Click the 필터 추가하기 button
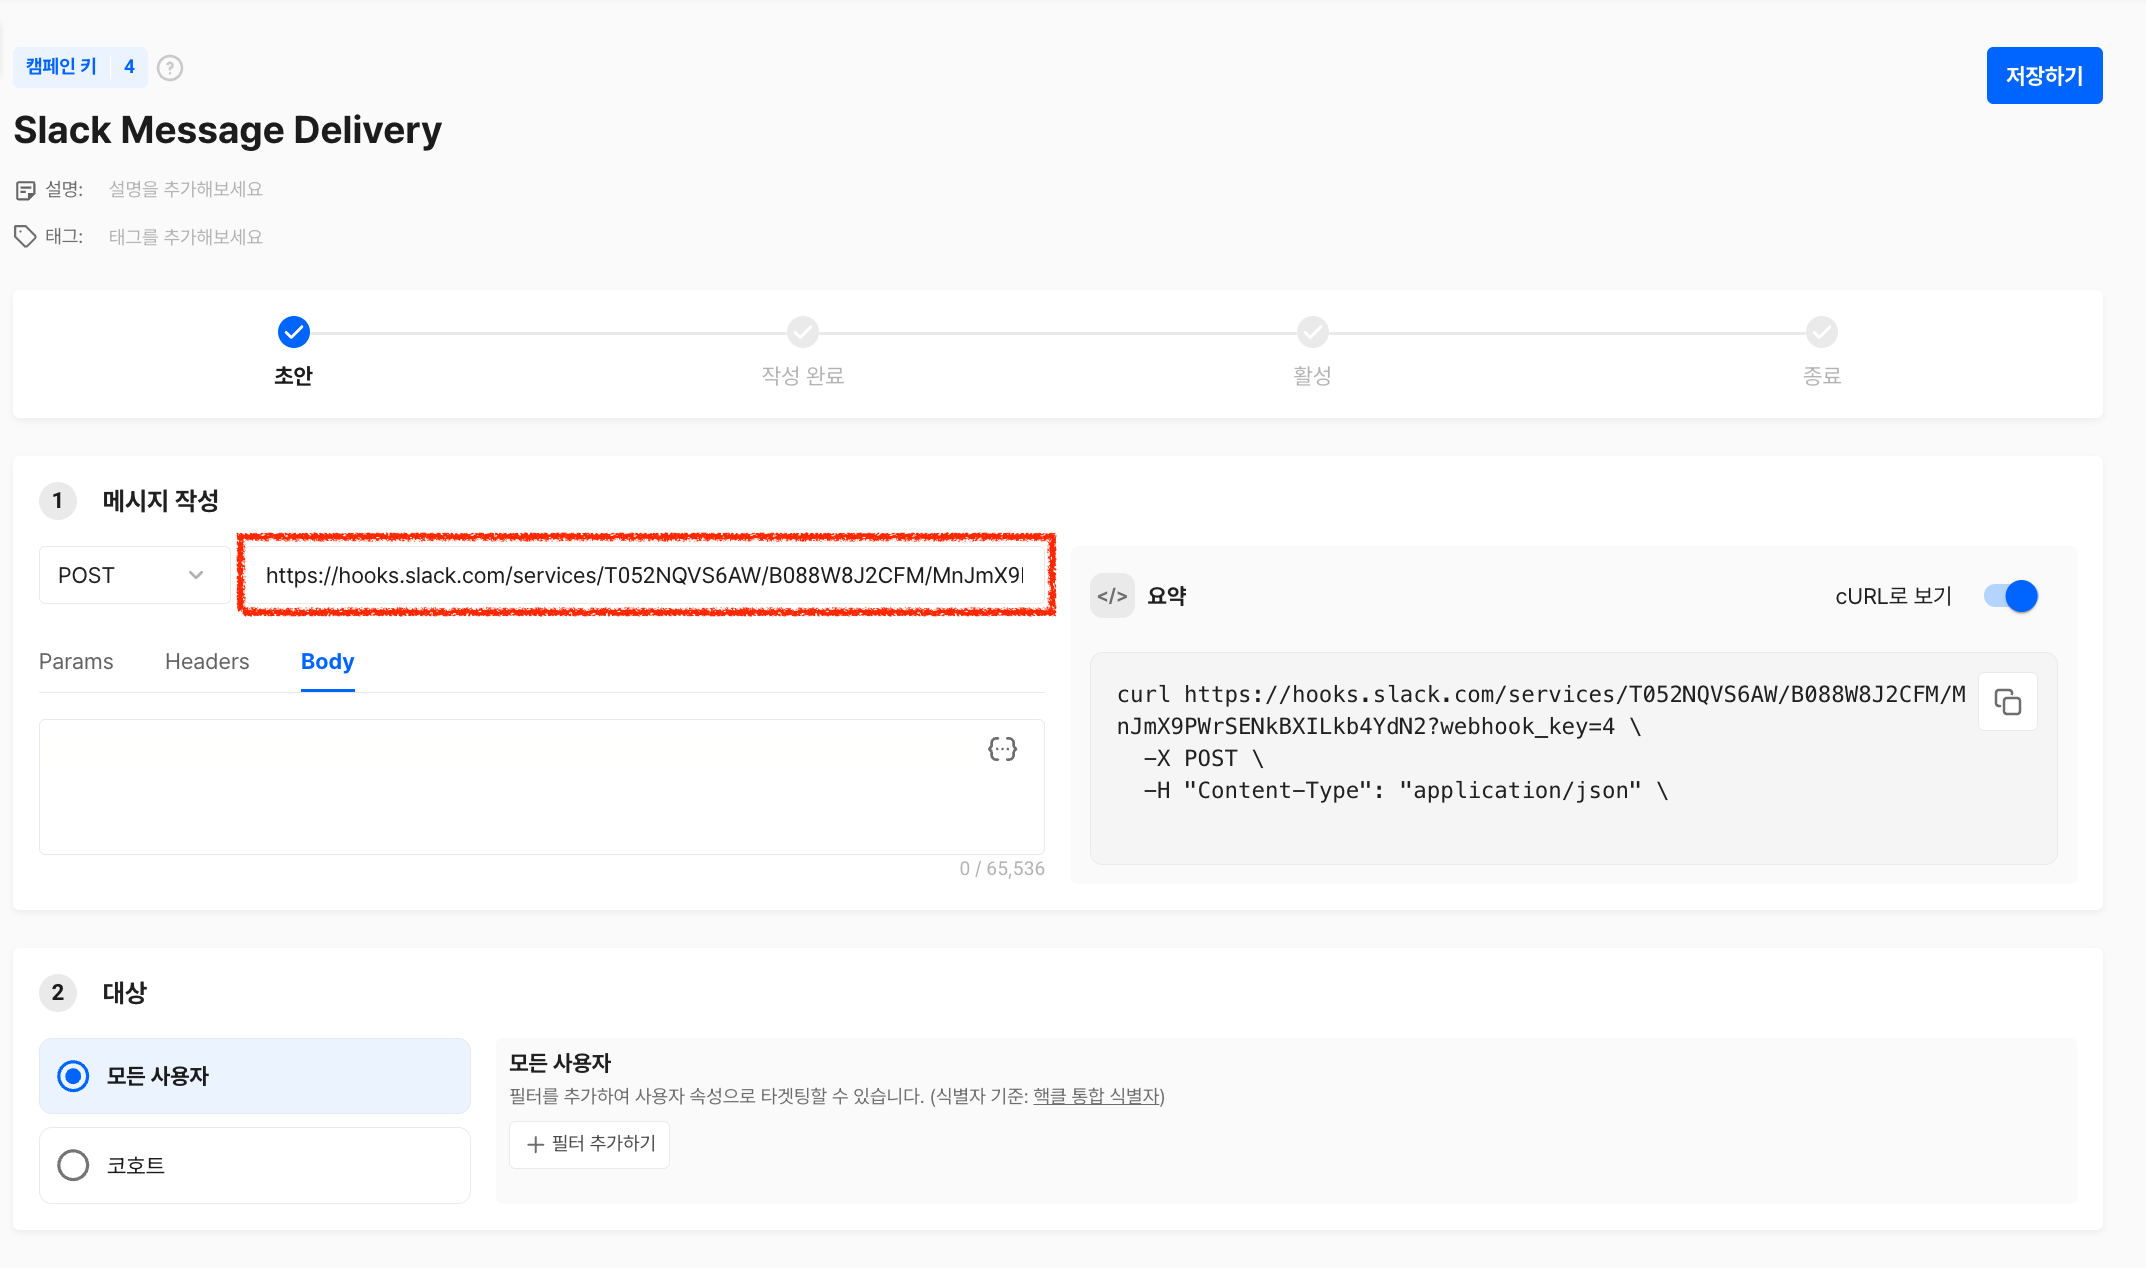 pos(590,1144)
